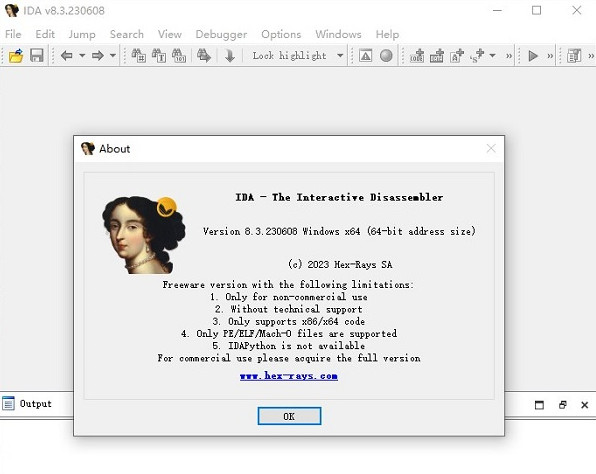The height and width of the screenshot is (474, 596).
Task: Open the Help menu
Action: click(x=387, y=34)
